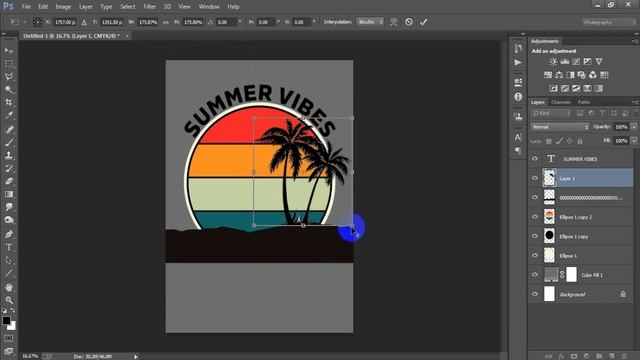The width and height of the screenshot is (640, 360).
Task: Cancel the transform operation
Action: point(409,22)
